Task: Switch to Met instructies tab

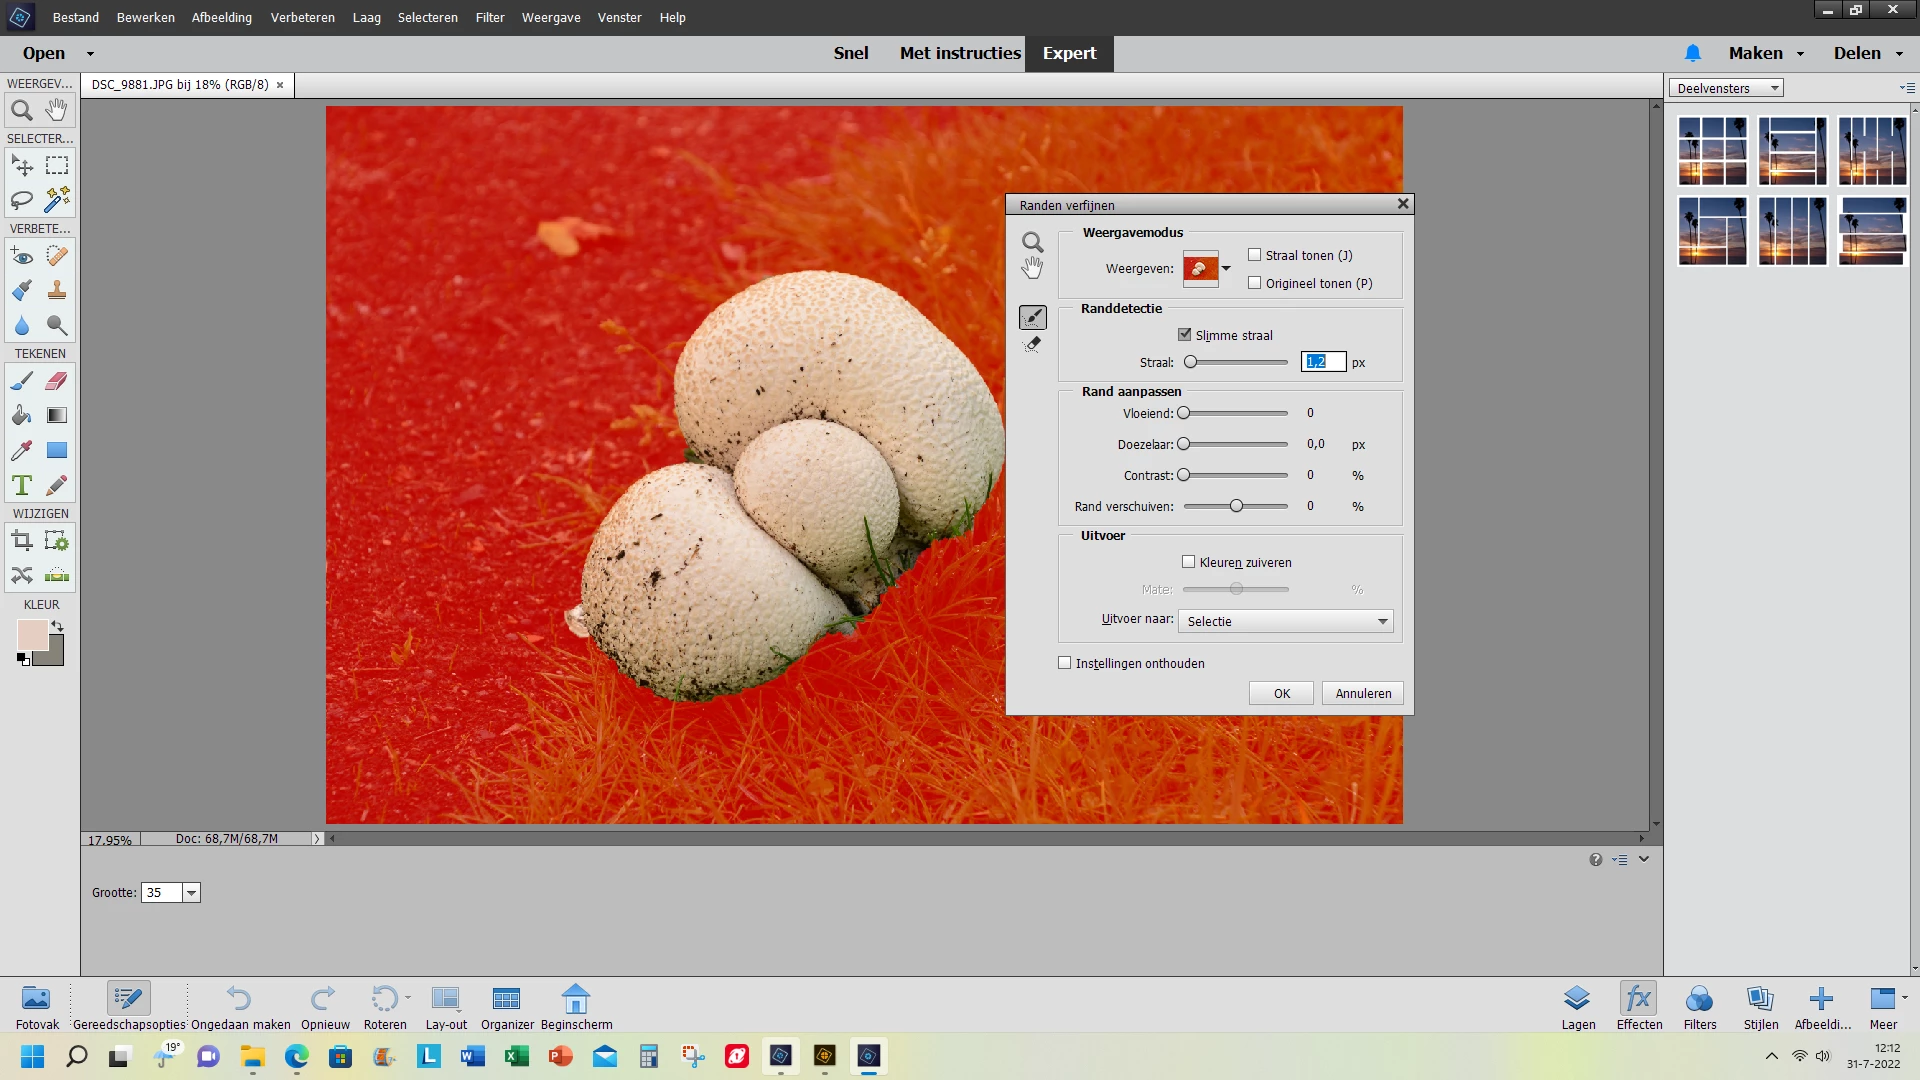Action: (960, 53)
